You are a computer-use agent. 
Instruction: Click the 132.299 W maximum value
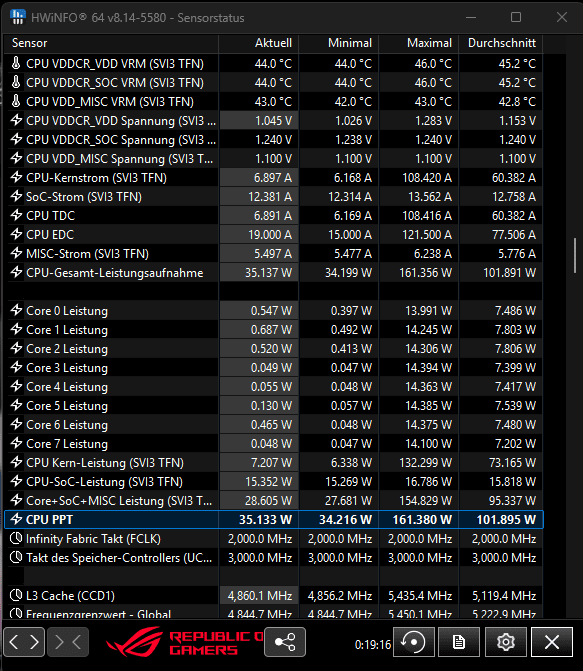(425, 463)
